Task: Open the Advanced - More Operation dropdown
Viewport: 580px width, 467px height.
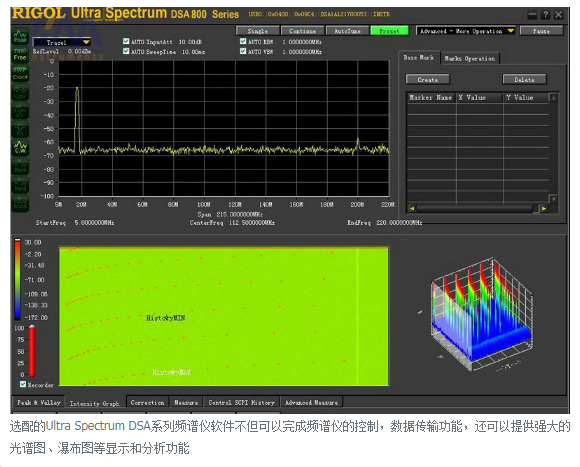Action: pyautogui.click(x=466, y=31)
